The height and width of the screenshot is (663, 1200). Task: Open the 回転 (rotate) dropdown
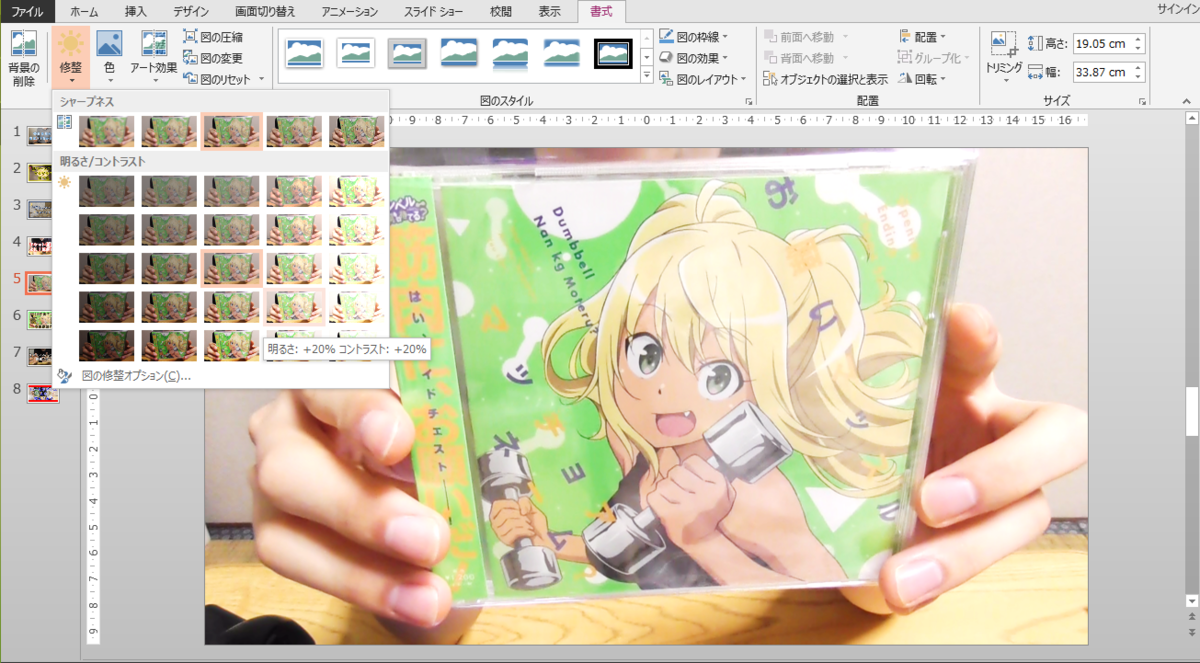click(x=921, y=79)
